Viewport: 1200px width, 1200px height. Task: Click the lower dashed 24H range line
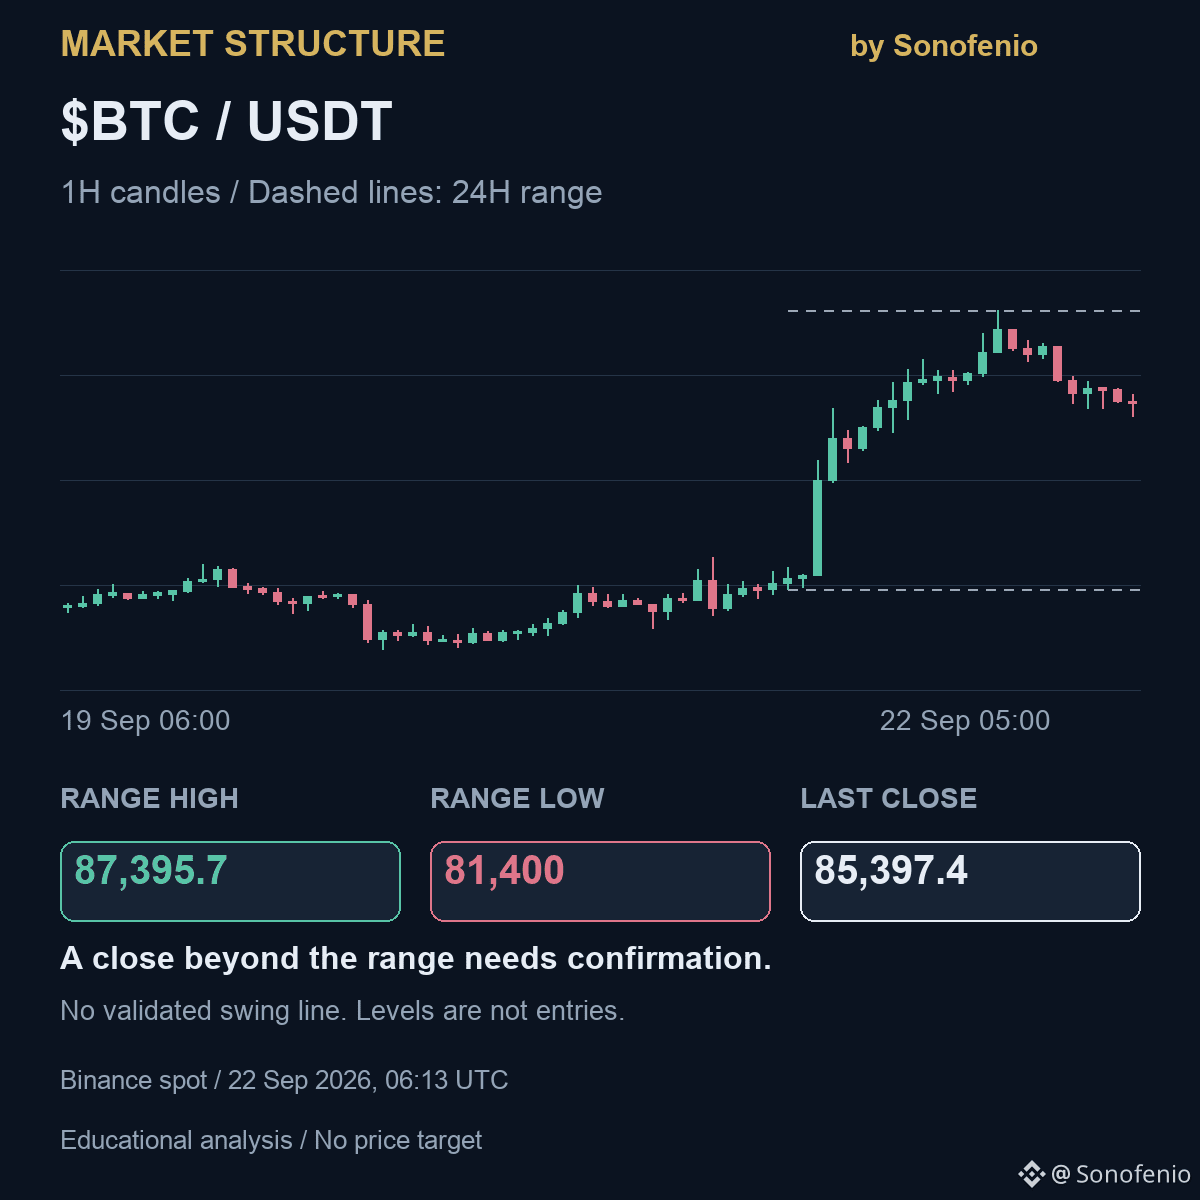[x=964, y=590]
